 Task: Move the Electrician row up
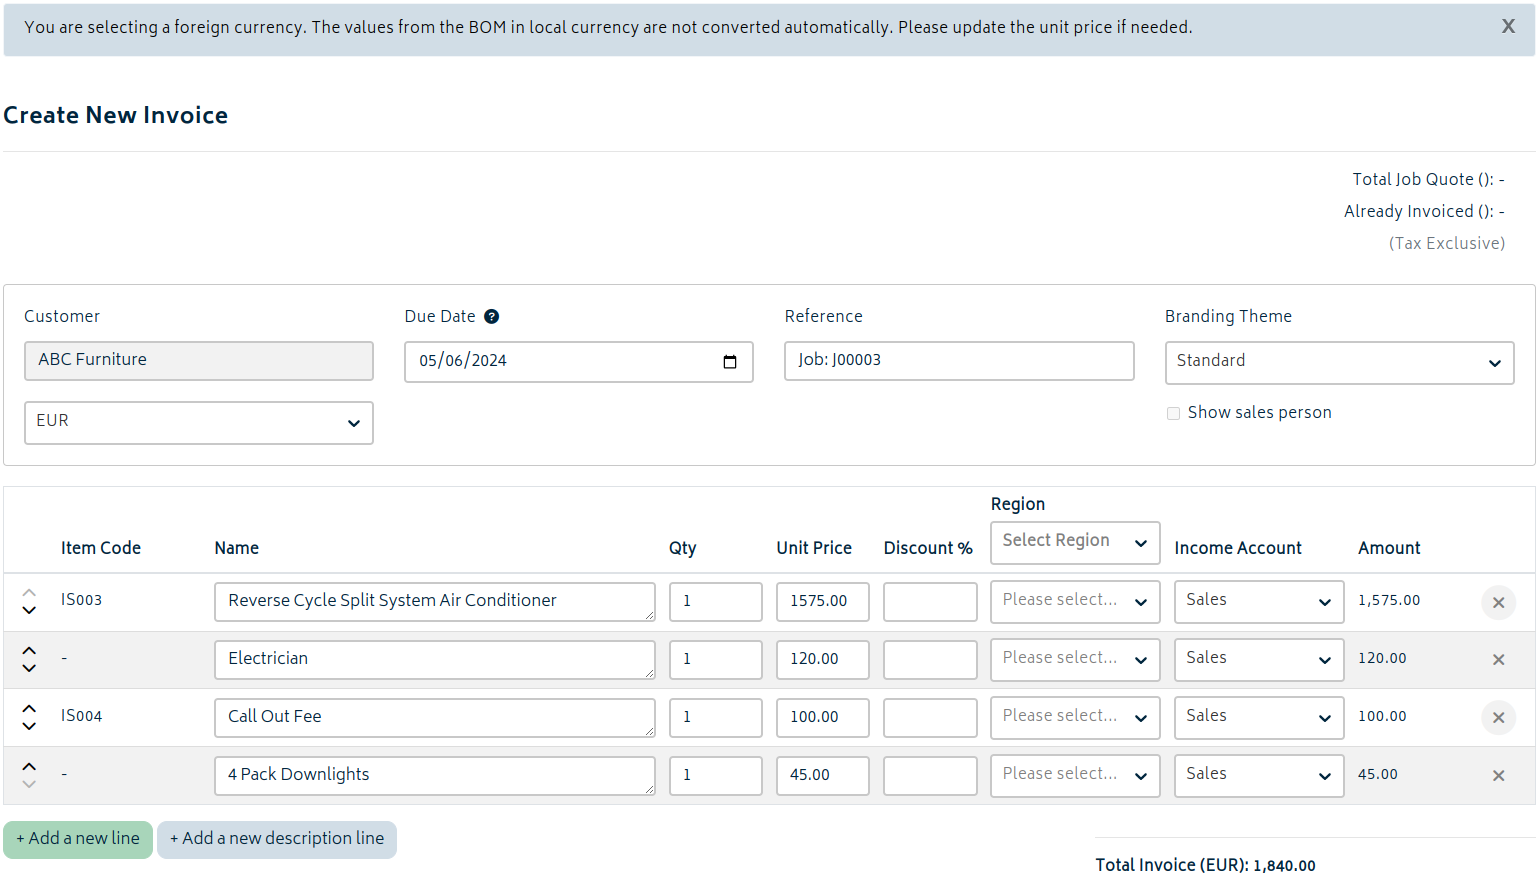coord(29,650)
